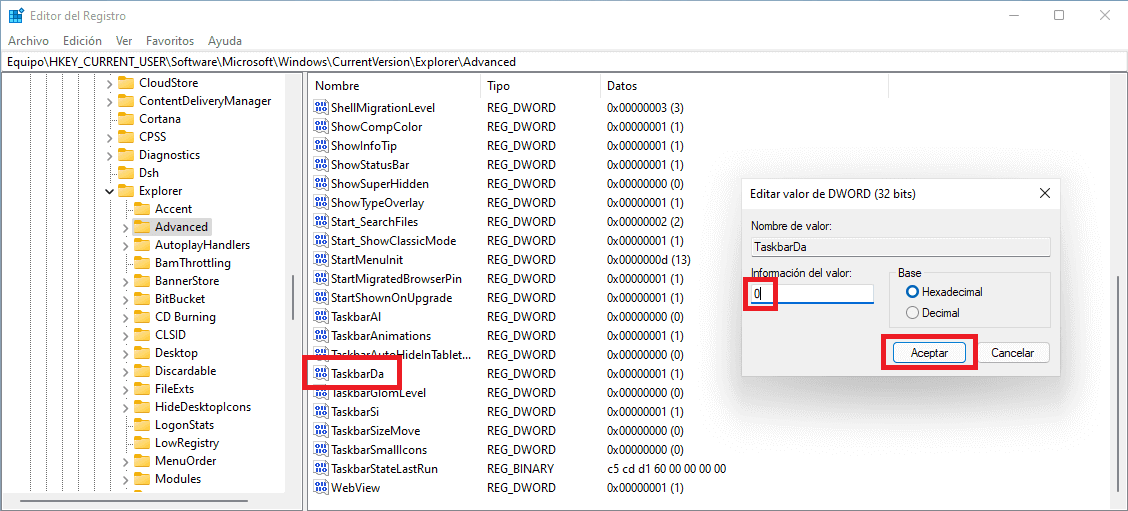This screenshot has height=511, width=1128.
Task: Expand the BannerStore tree node
Action: click(x=125, y=281)
